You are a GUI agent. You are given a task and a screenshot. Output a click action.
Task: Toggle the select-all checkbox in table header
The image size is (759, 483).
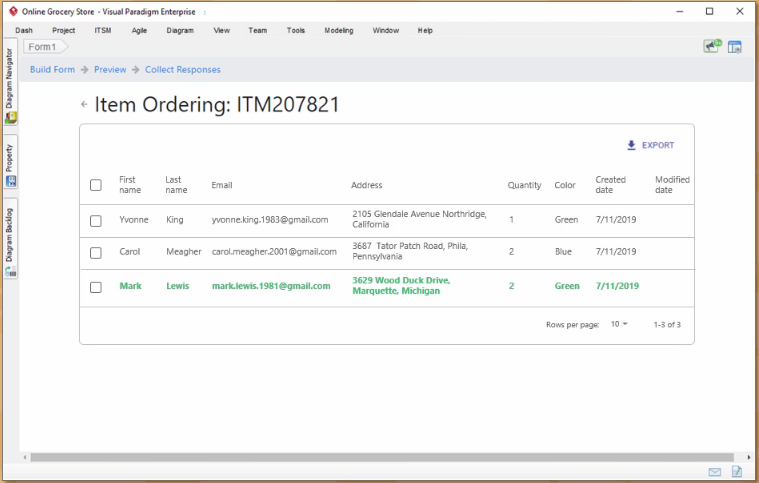(x=96, y=185)
